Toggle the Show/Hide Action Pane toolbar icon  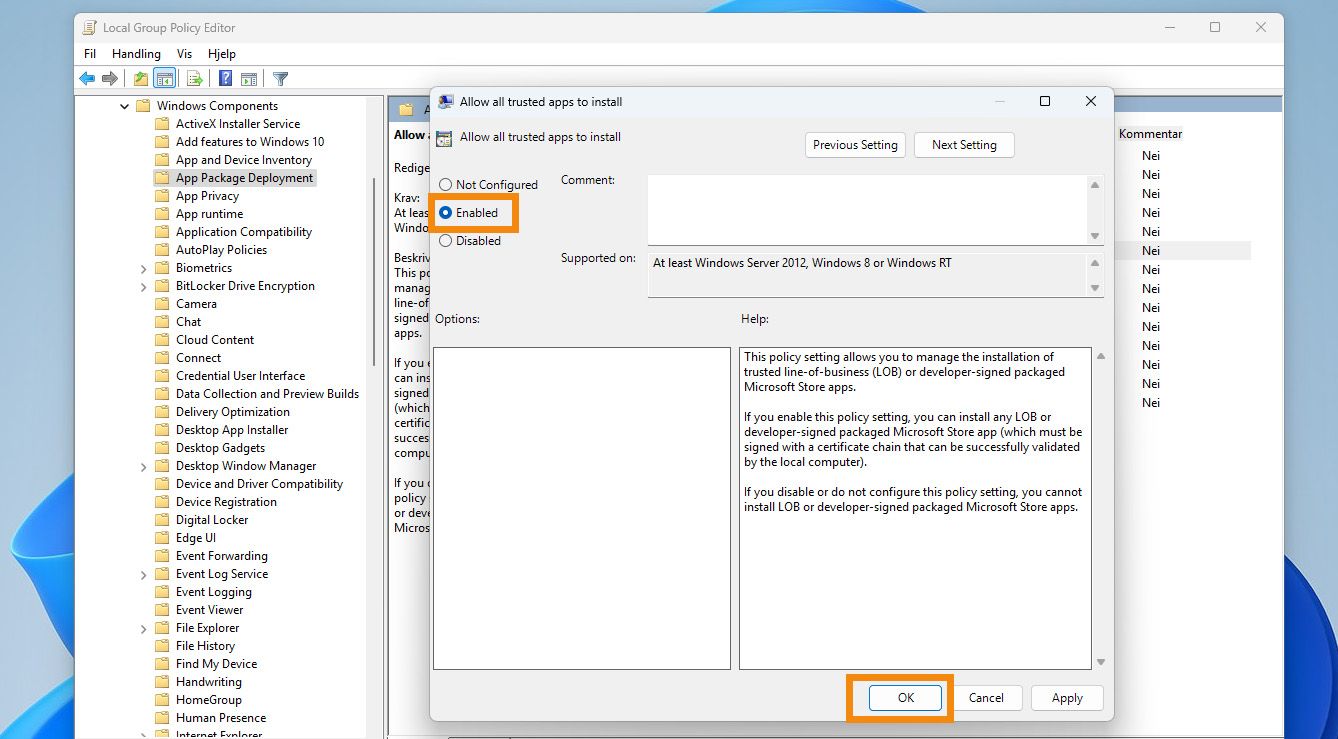249,79
